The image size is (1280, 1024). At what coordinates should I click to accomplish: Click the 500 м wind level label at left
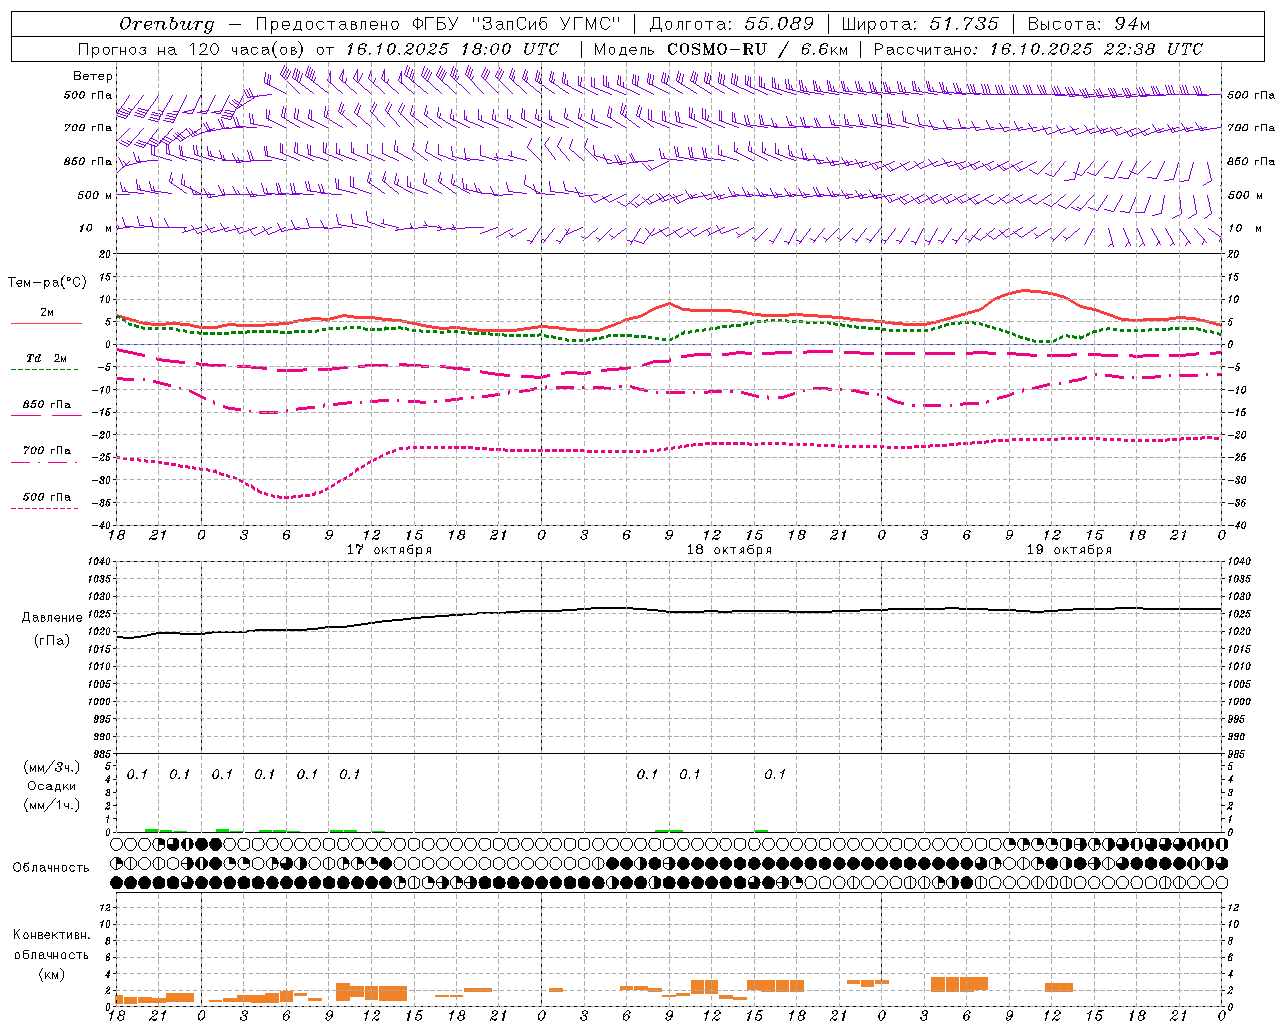click(95, 195)
